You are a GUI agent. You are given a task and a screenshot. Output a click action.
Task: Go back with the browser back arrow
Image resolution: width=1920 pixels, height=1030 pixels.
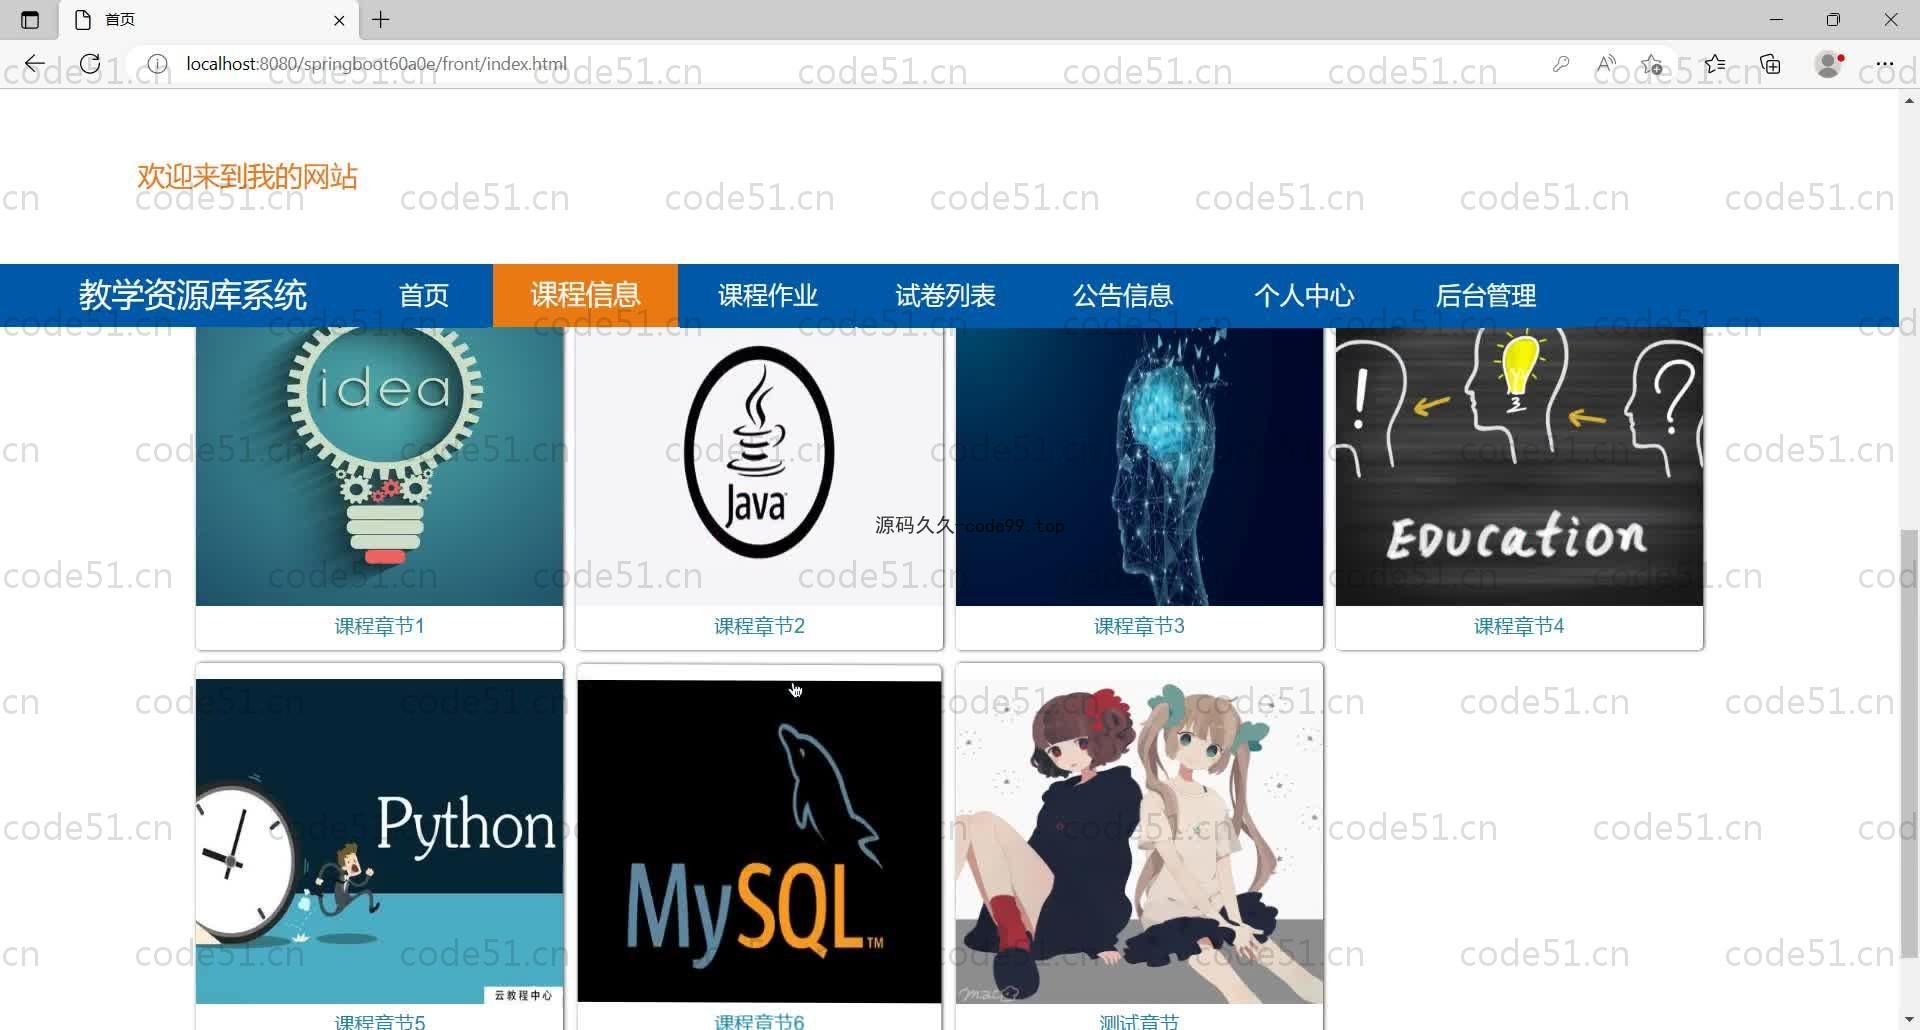34,64
